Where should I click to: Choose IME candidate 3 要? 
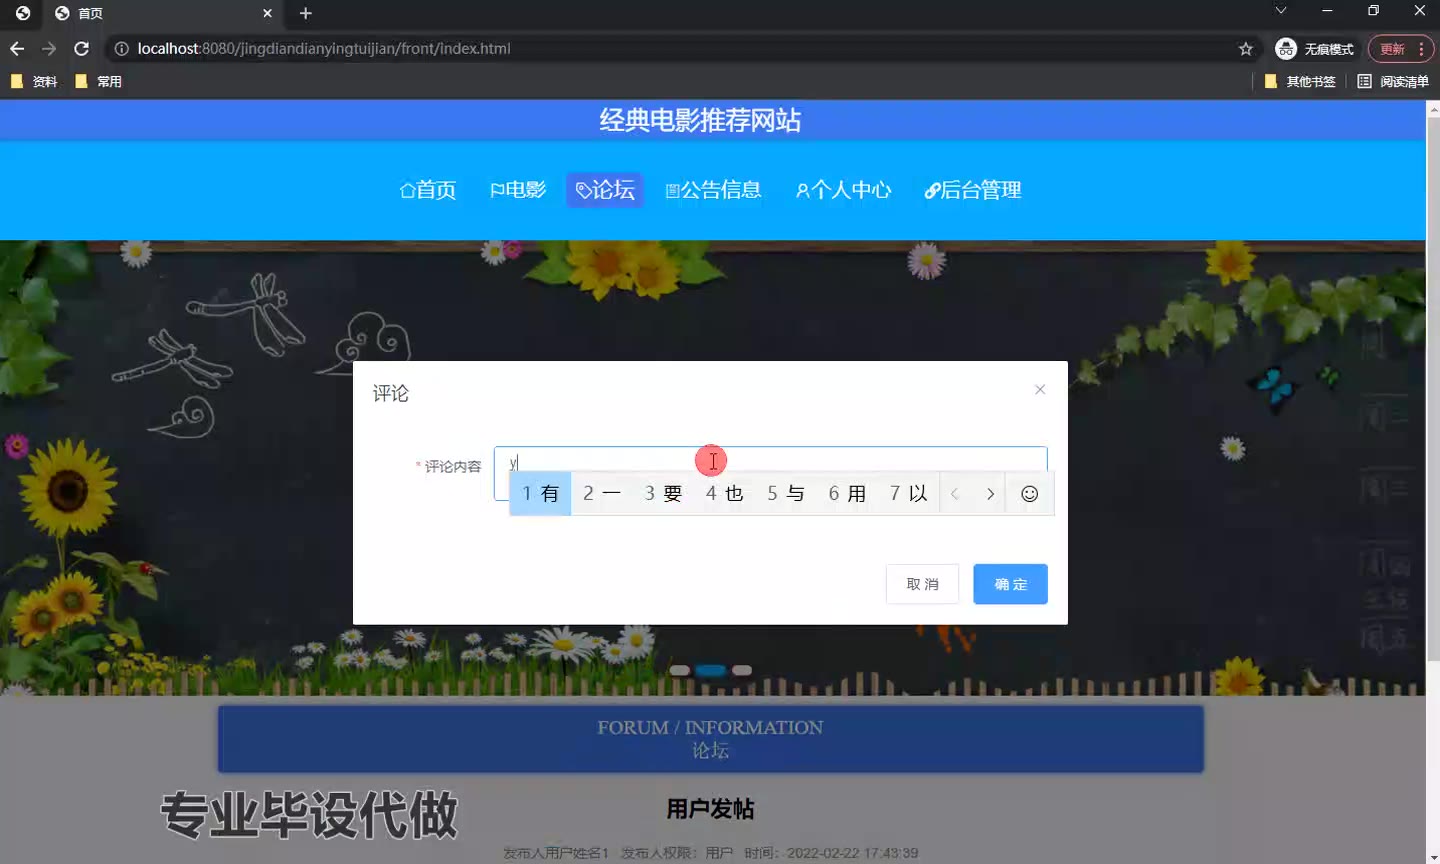[663, 493]
